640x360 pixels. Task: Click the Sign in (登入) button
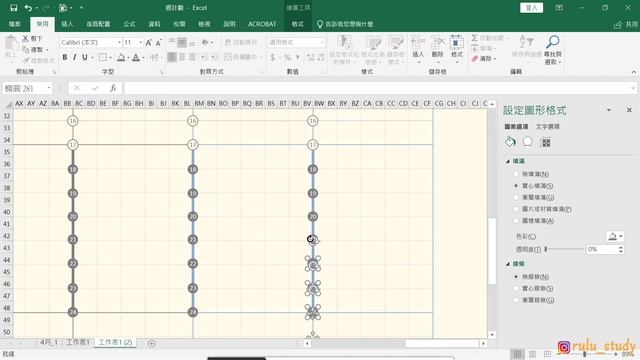pos(531,8)
